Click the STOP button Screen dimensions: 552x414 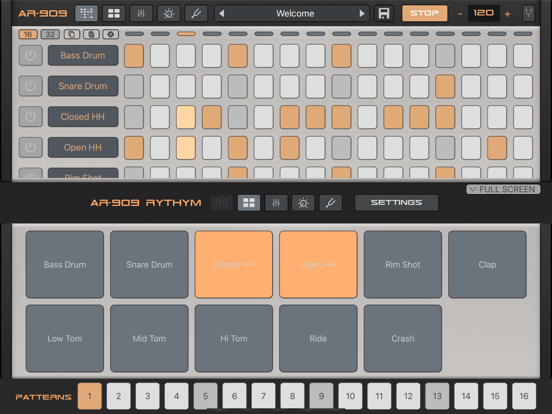pos(425,13)
